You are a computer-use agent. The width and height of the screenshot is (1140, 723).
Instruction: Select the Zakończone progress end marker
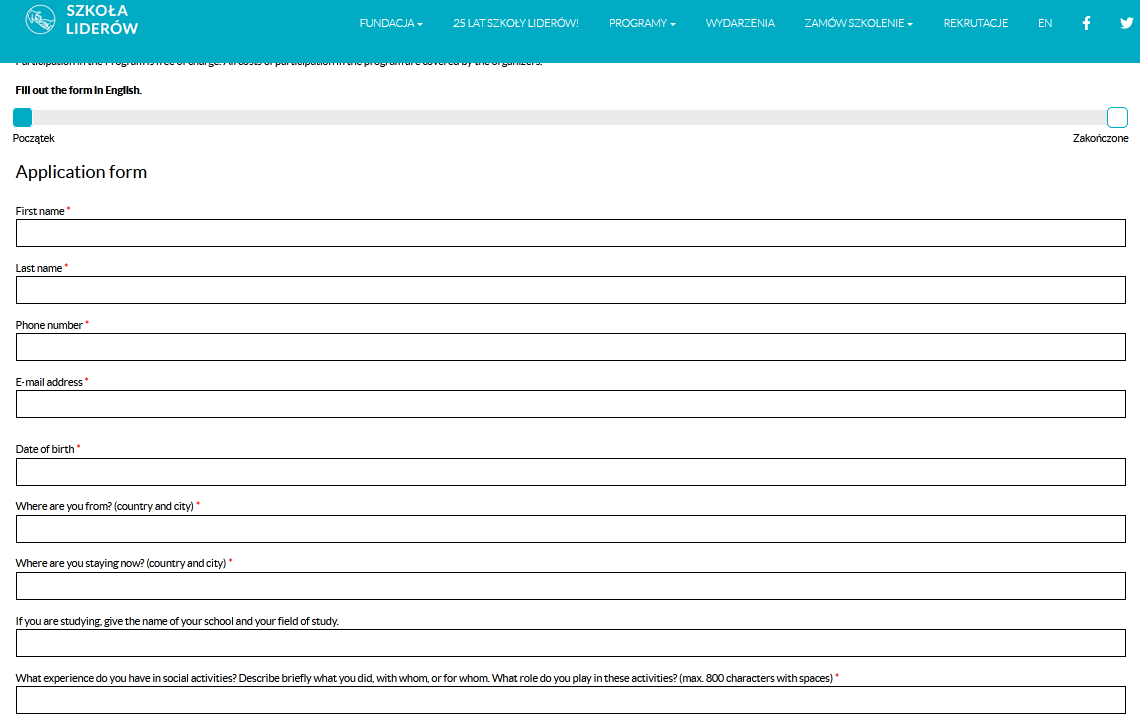(1117, 117)
